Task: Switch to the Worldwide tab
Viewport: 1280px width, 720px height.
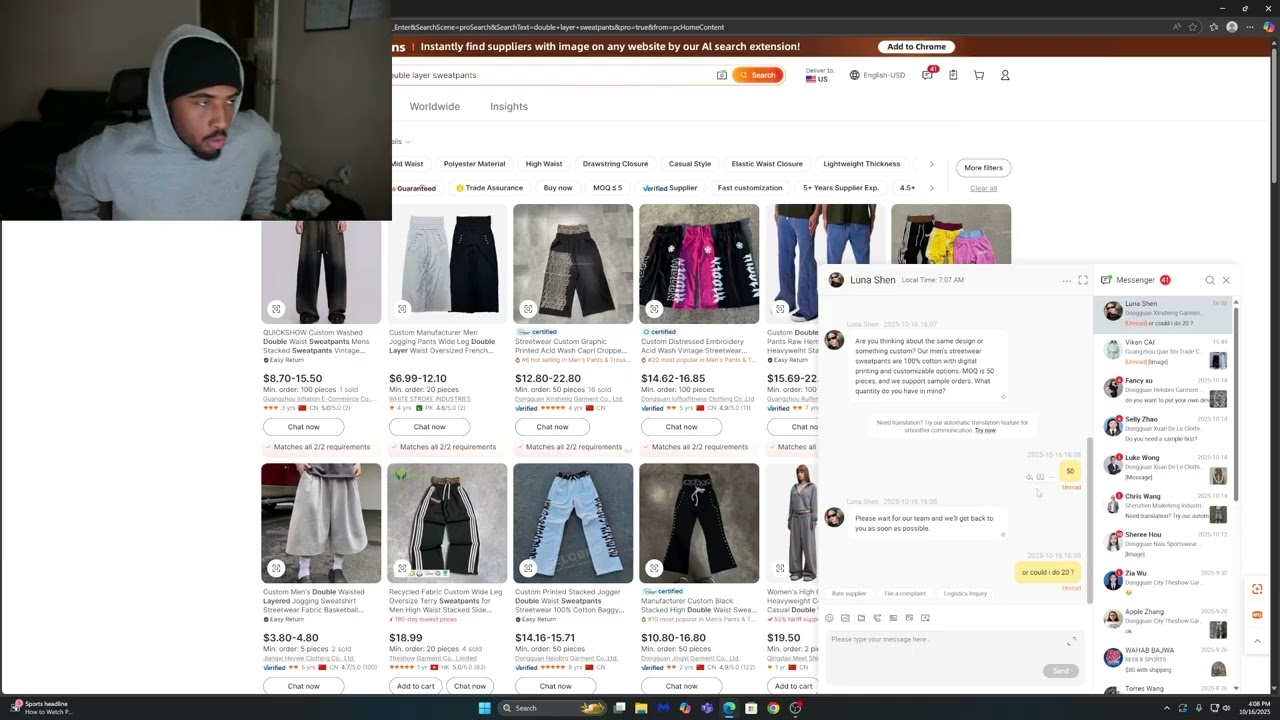Action: click(435, 106)
